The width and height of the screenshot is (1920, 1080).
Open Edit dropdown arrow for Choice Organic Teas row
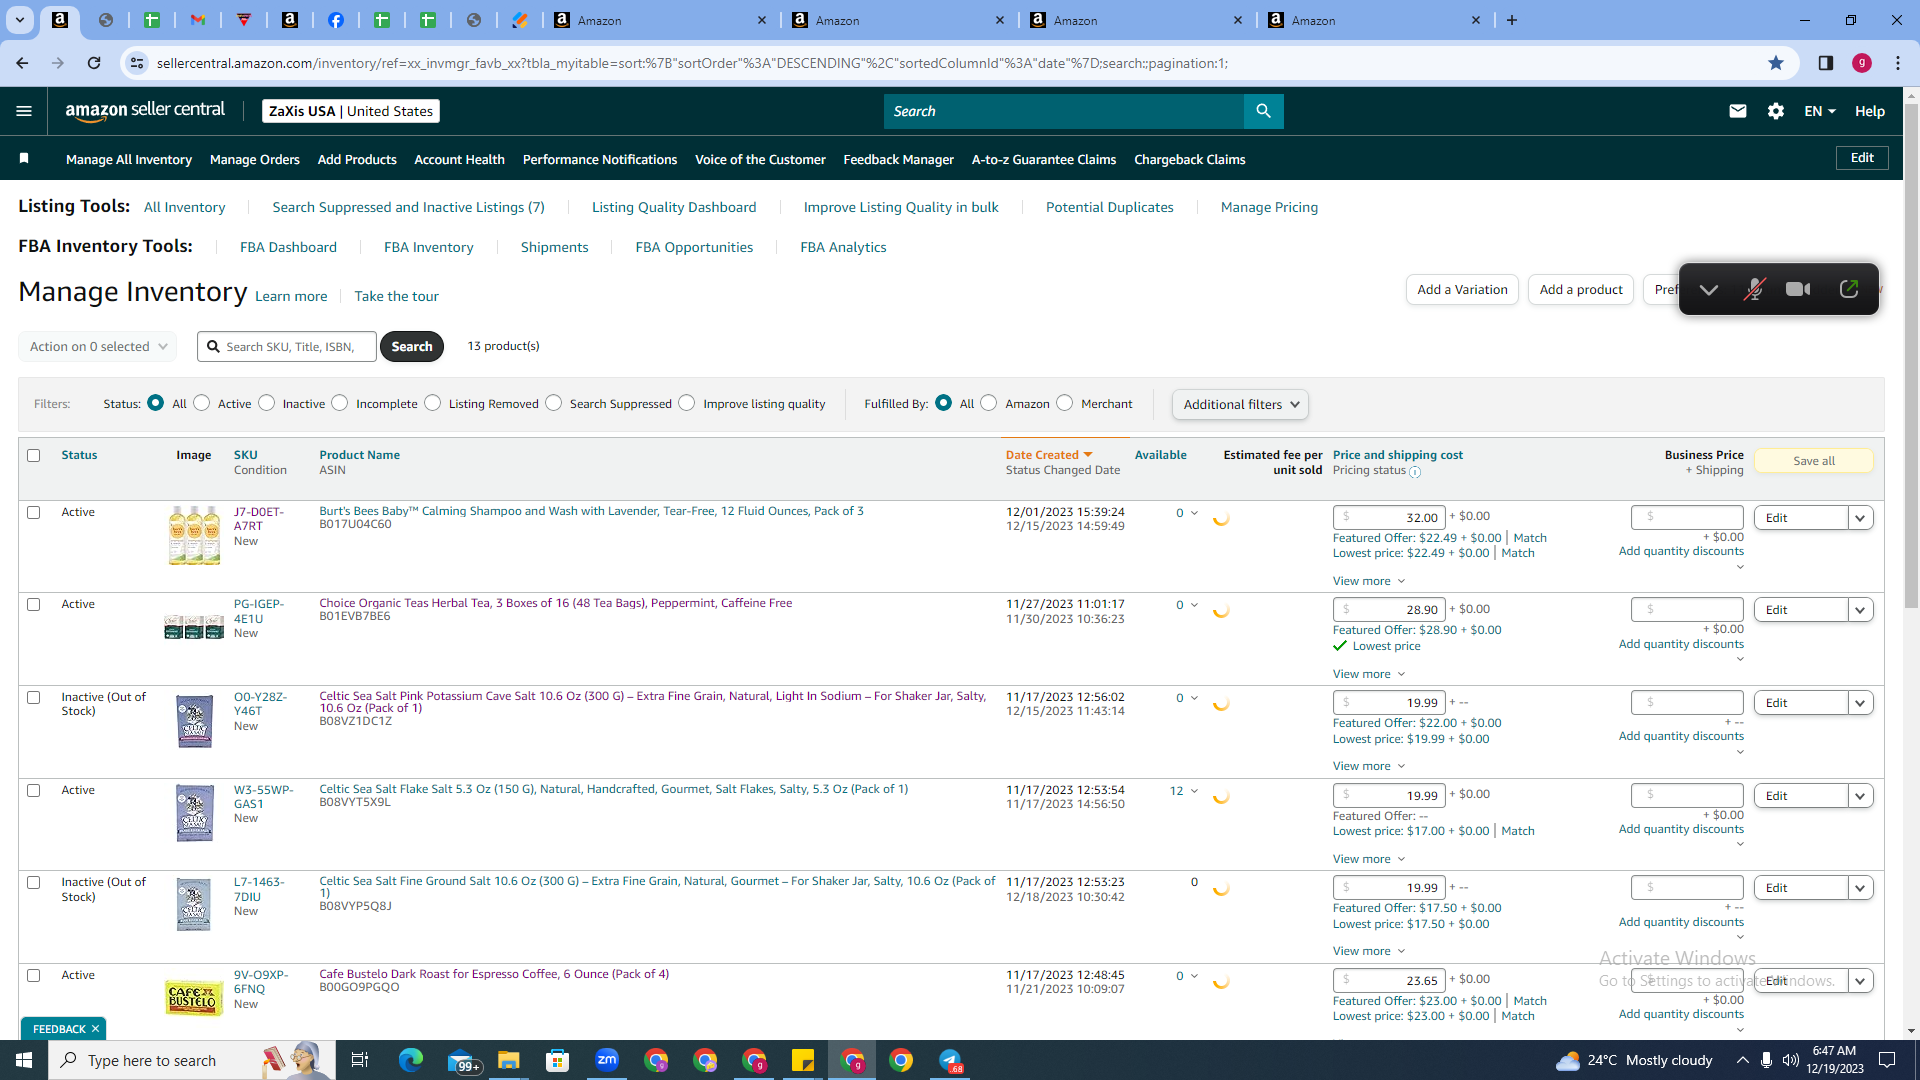coord(1860,610)
